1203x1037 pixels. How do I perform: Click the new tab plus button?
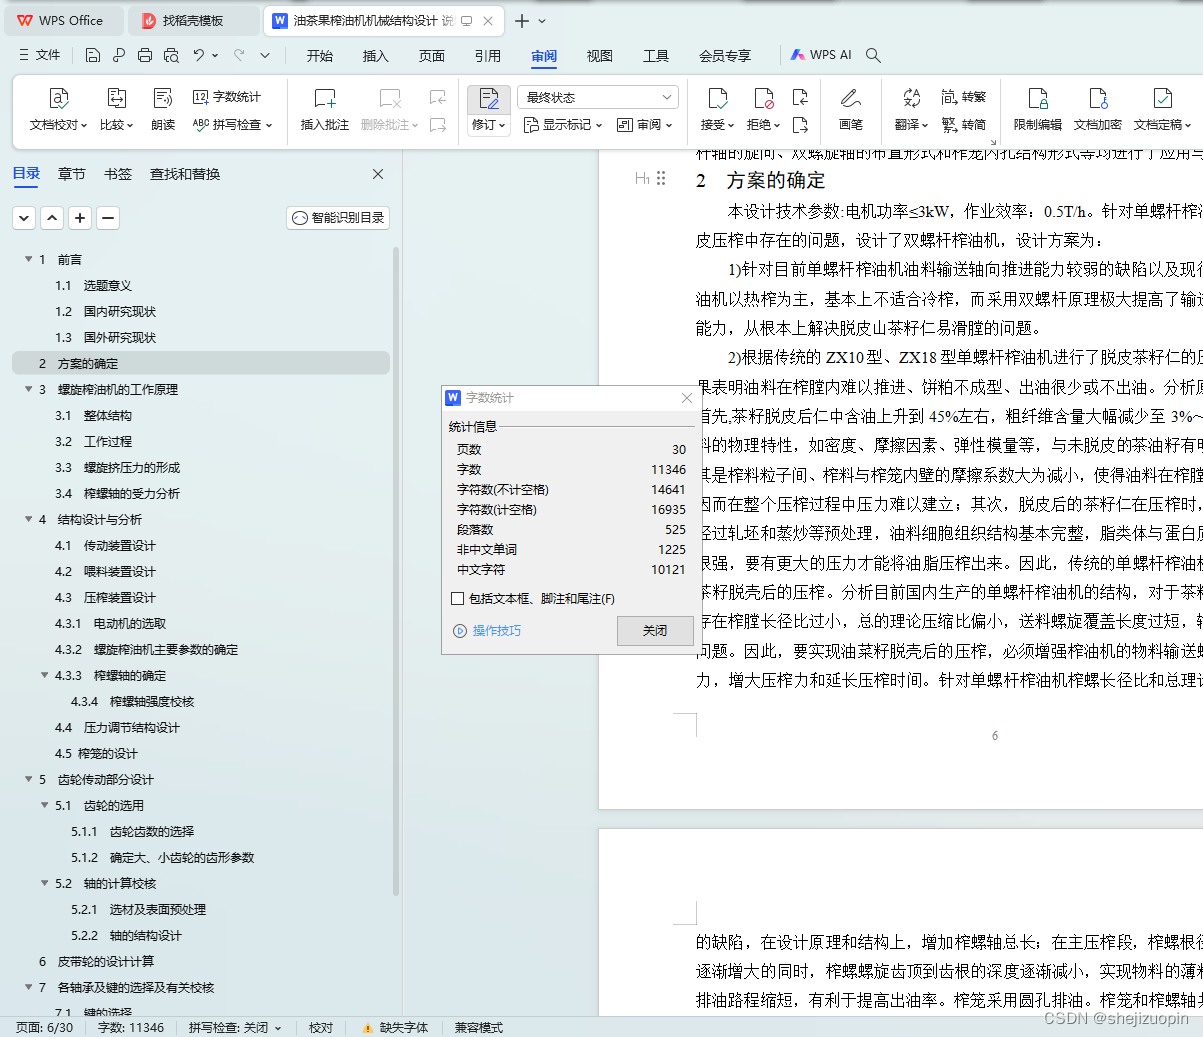click(522, 20)
